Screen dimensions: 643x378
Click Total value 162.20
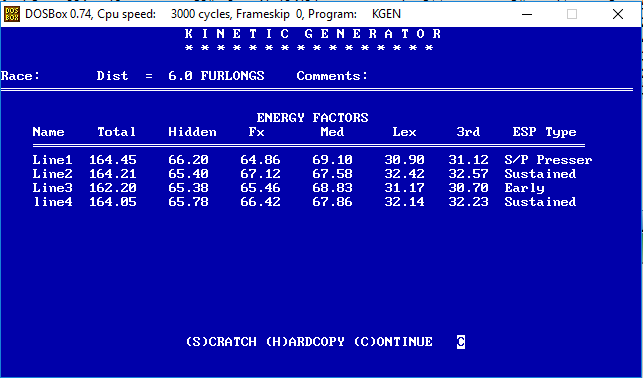pos(113,187)
